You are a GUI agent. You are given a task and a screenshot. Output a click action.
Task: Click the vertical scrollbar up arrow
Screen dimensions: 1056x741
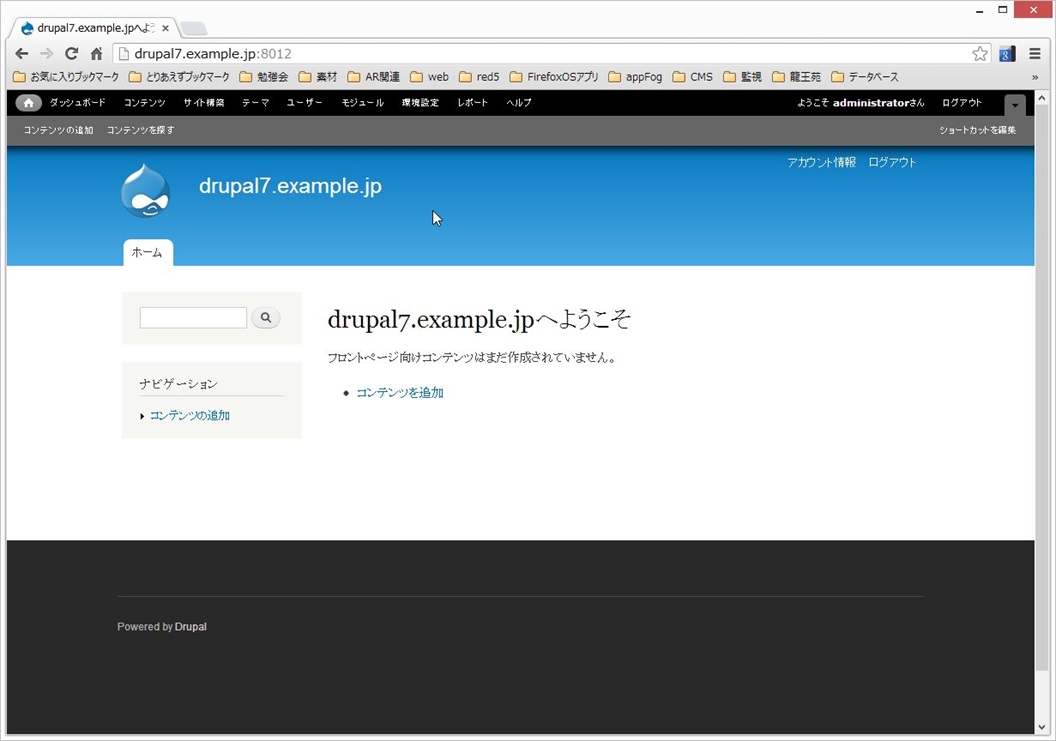pyautogui.click(x=1042, y=98)
